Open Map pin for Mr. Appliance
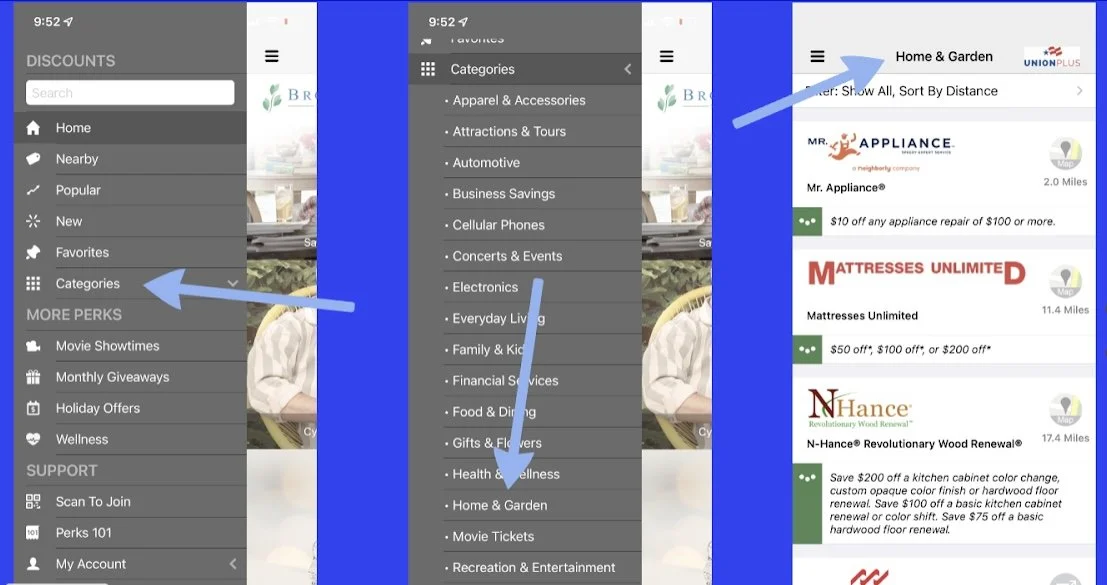1107x585 pixels. (1065, 155)
